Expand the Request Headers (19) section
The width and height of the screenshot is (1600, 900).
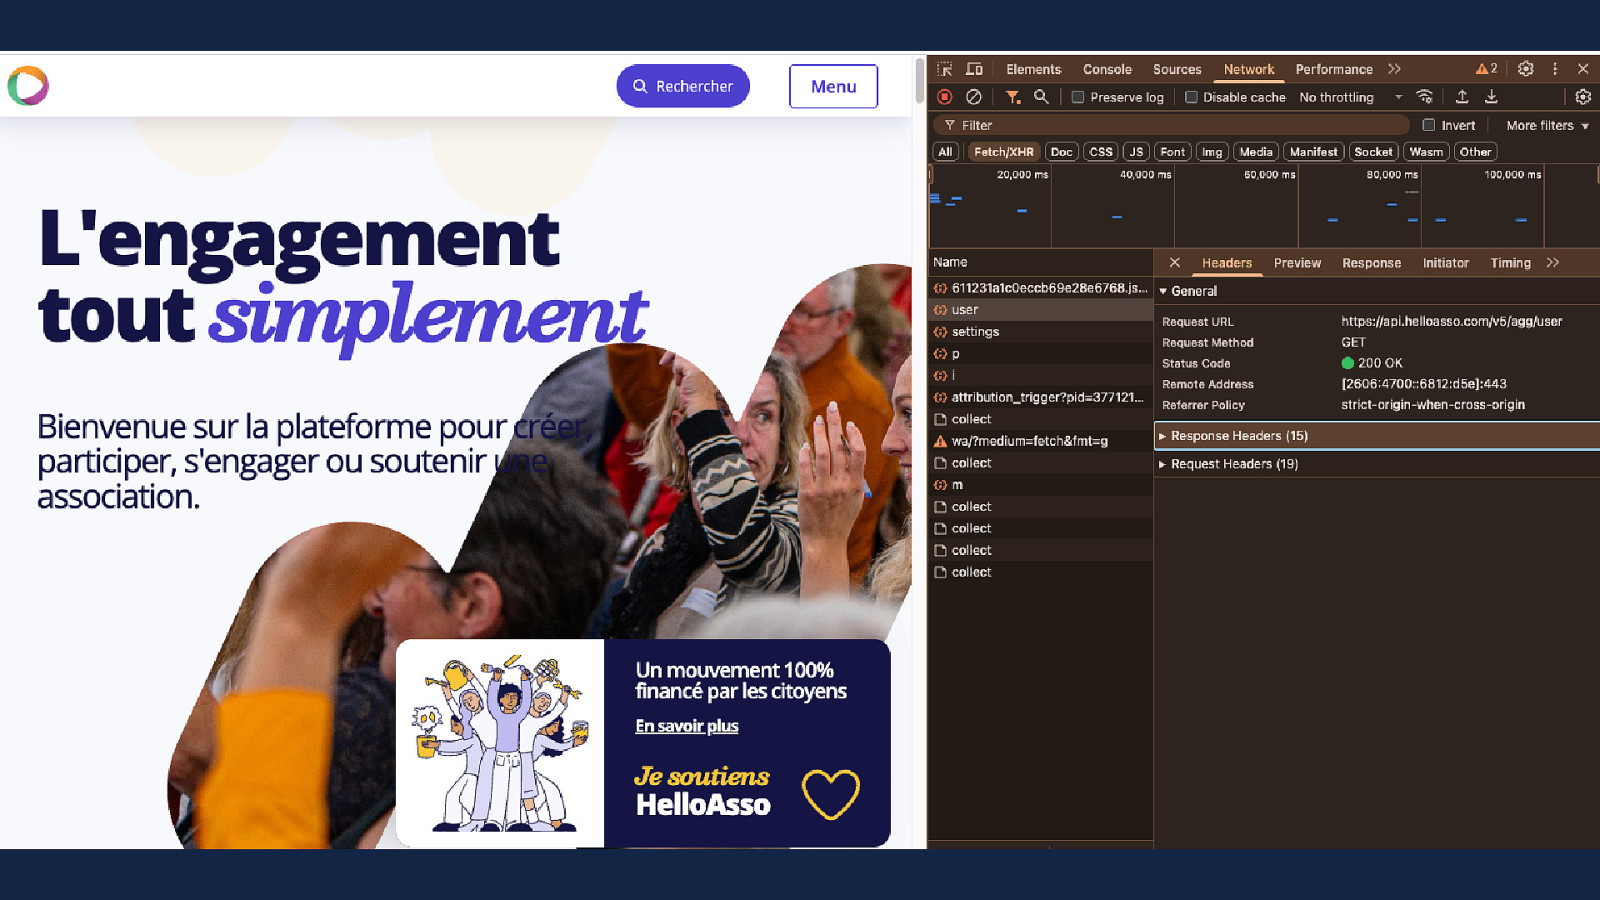(1234, 464)
